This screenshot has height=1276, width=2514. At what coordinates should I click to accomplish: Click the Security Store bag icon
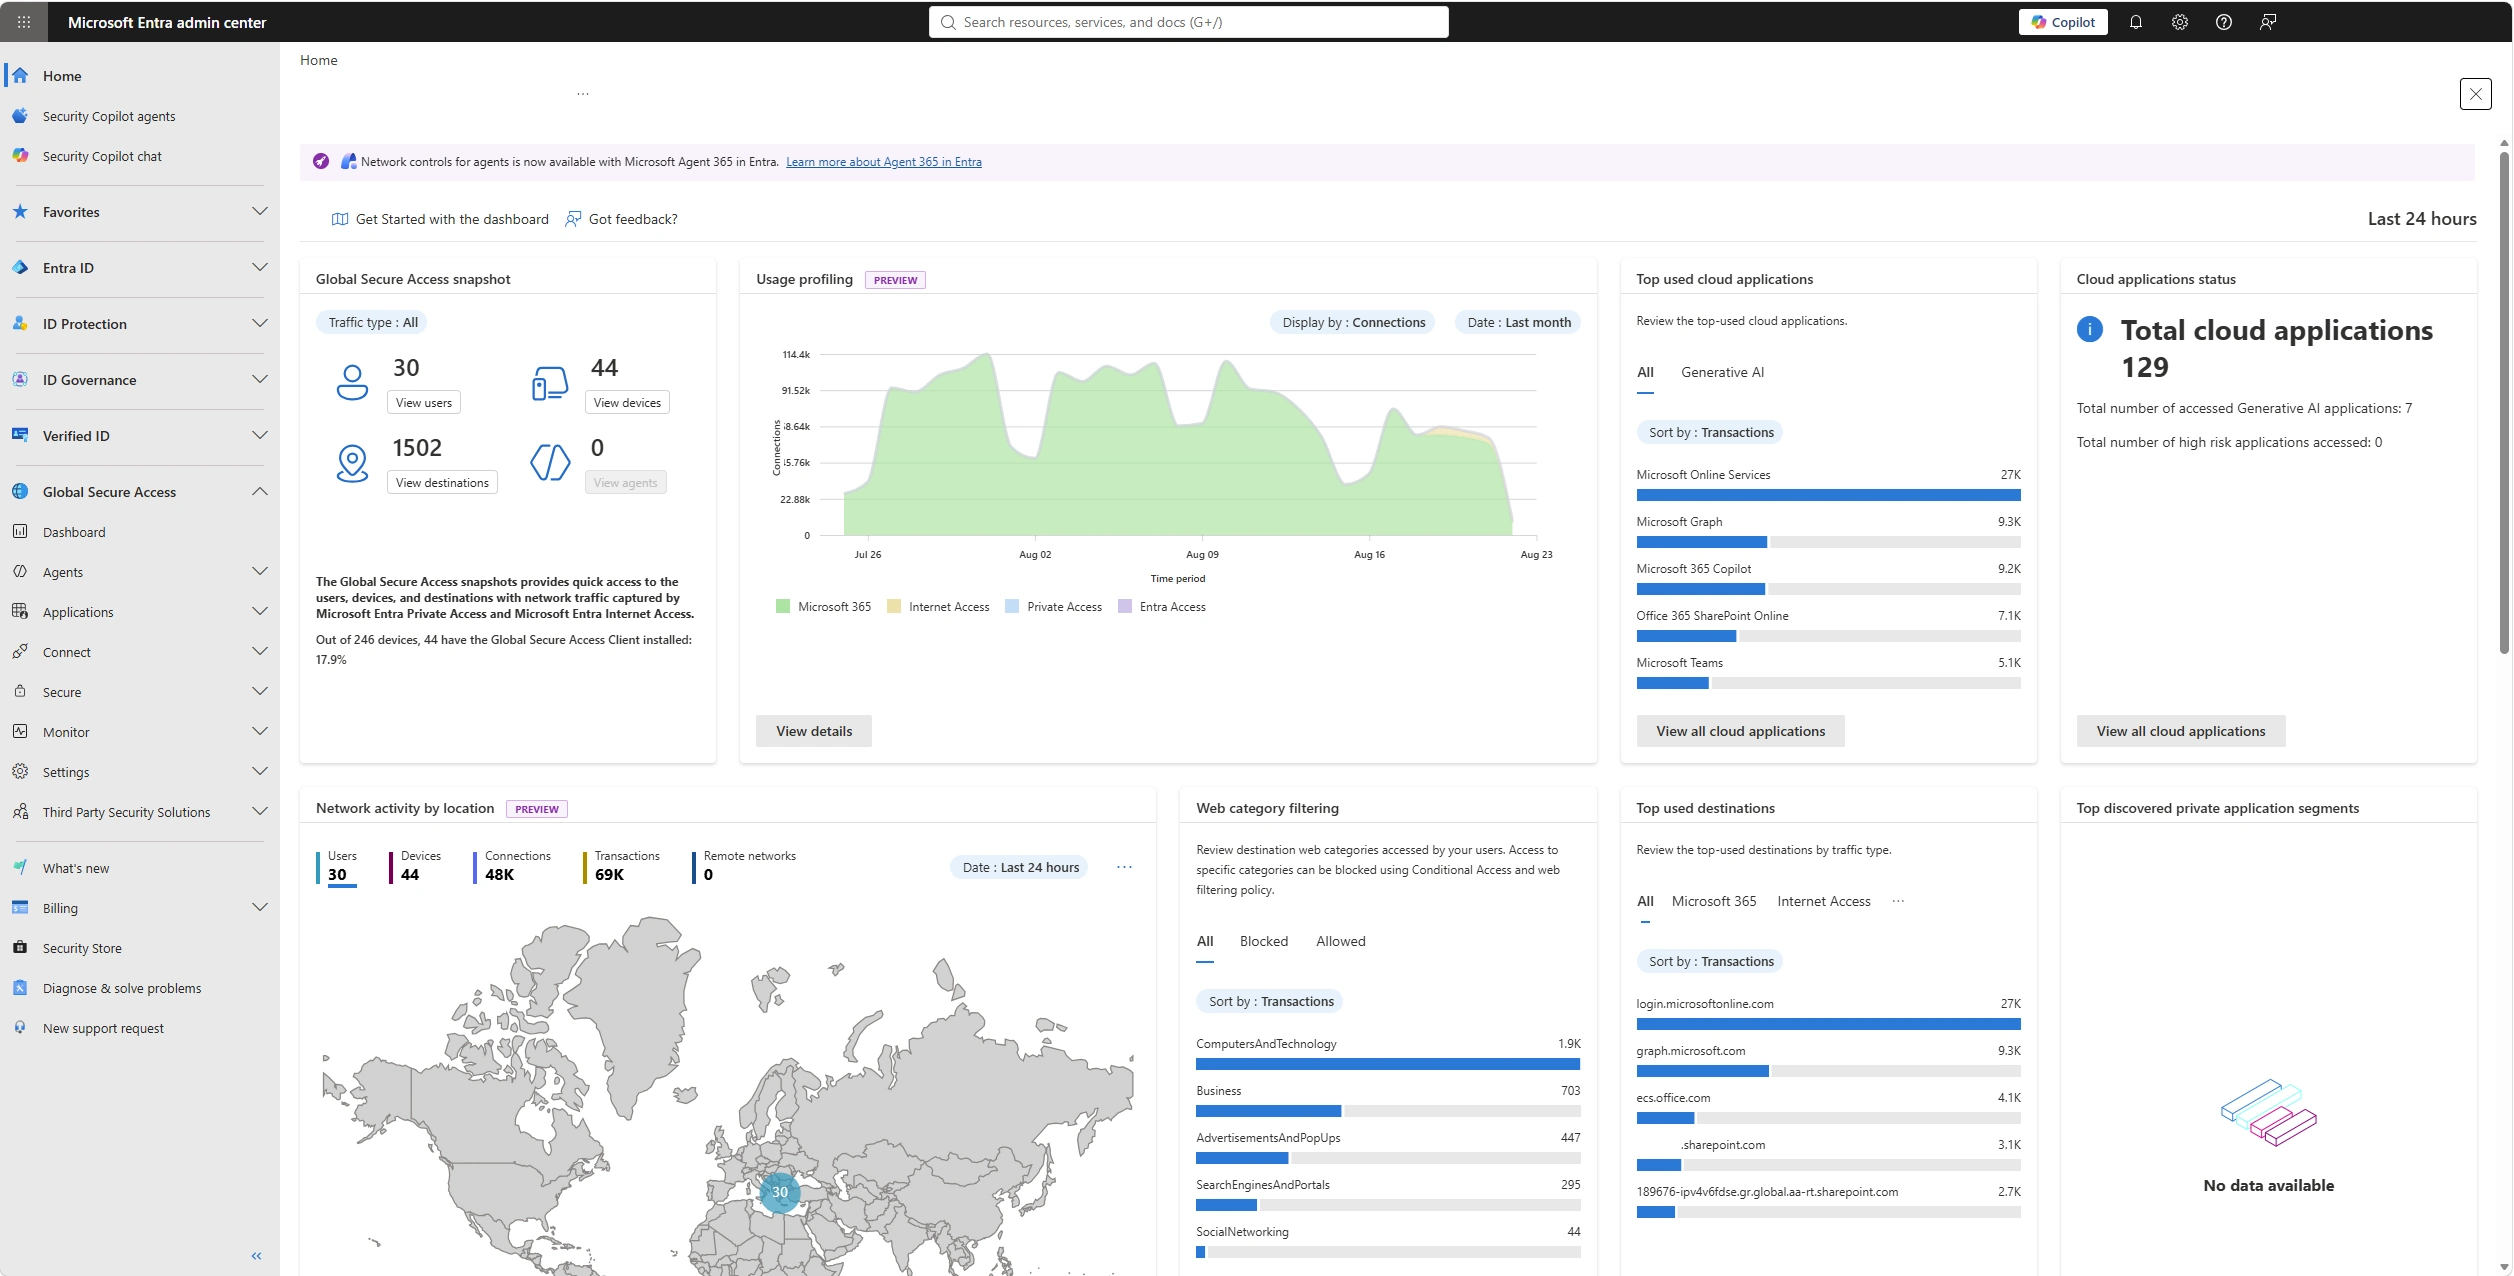coord(20,948)
